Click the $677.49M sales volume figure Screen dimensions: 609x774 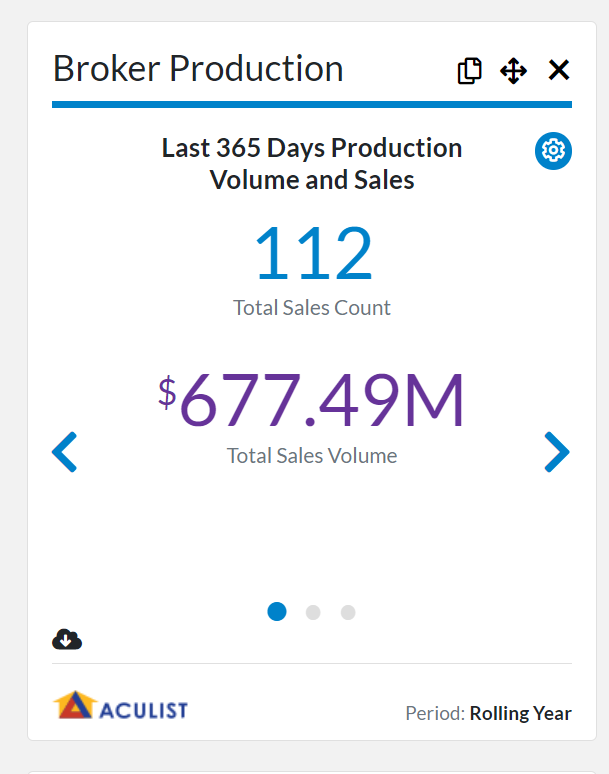pyautogui.click(x=311, y=400)
